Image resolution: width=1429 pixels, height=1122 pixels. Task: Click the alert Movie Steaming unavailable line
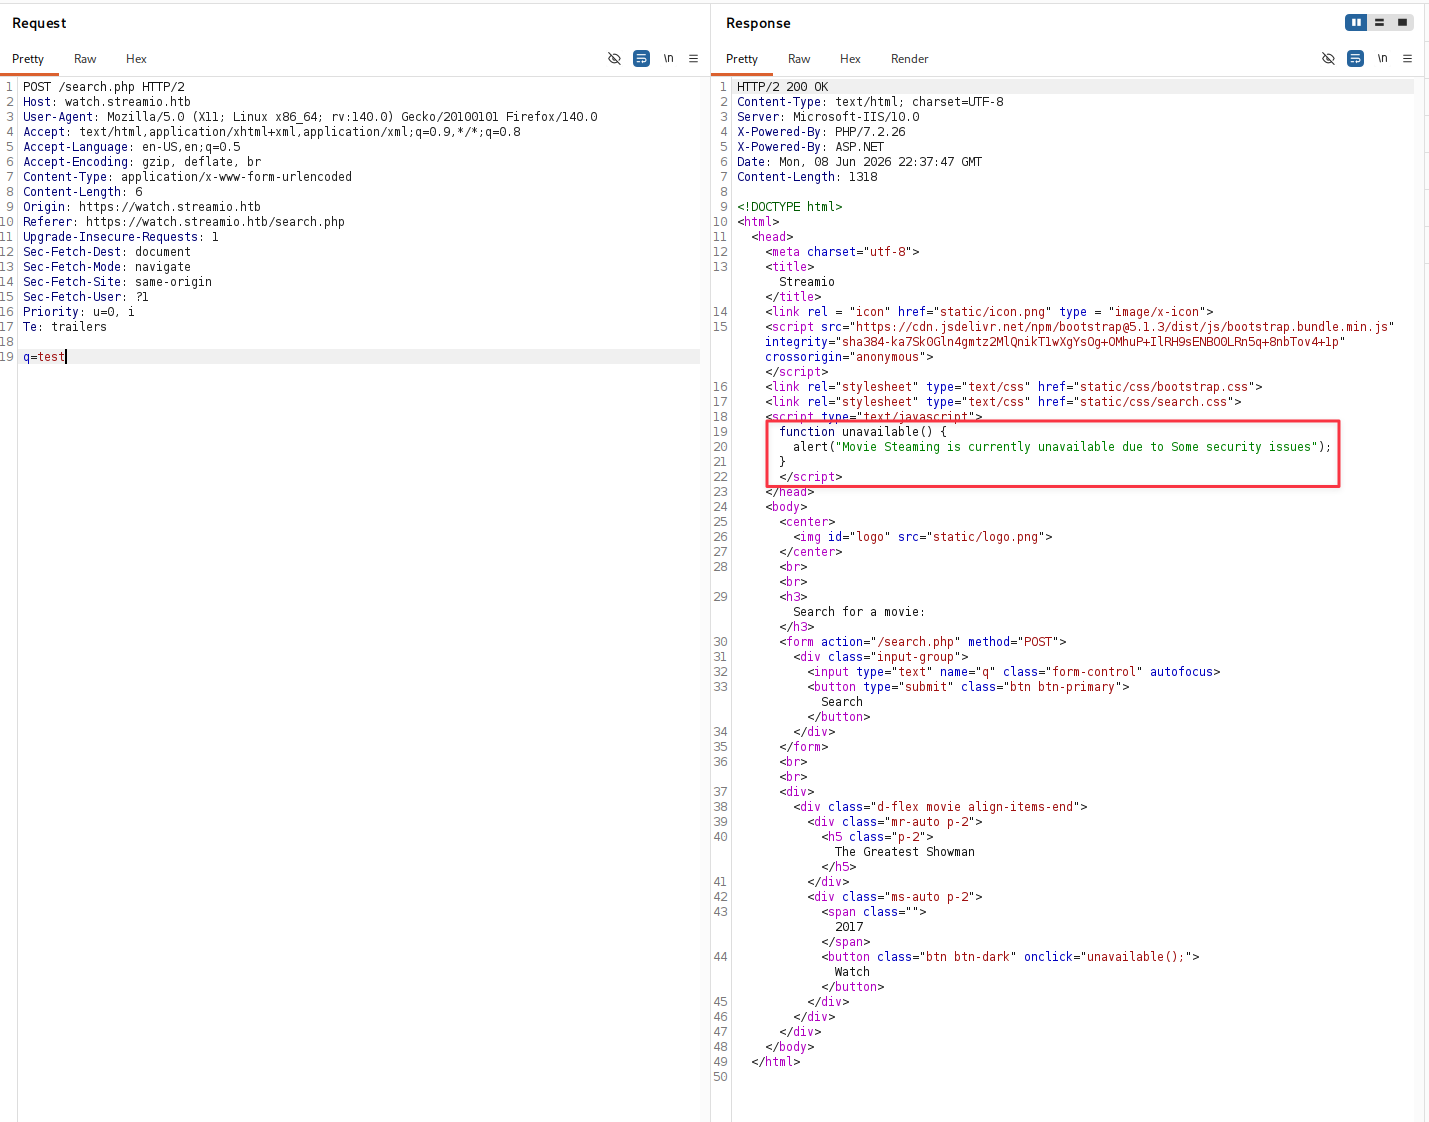[1062, 447]
